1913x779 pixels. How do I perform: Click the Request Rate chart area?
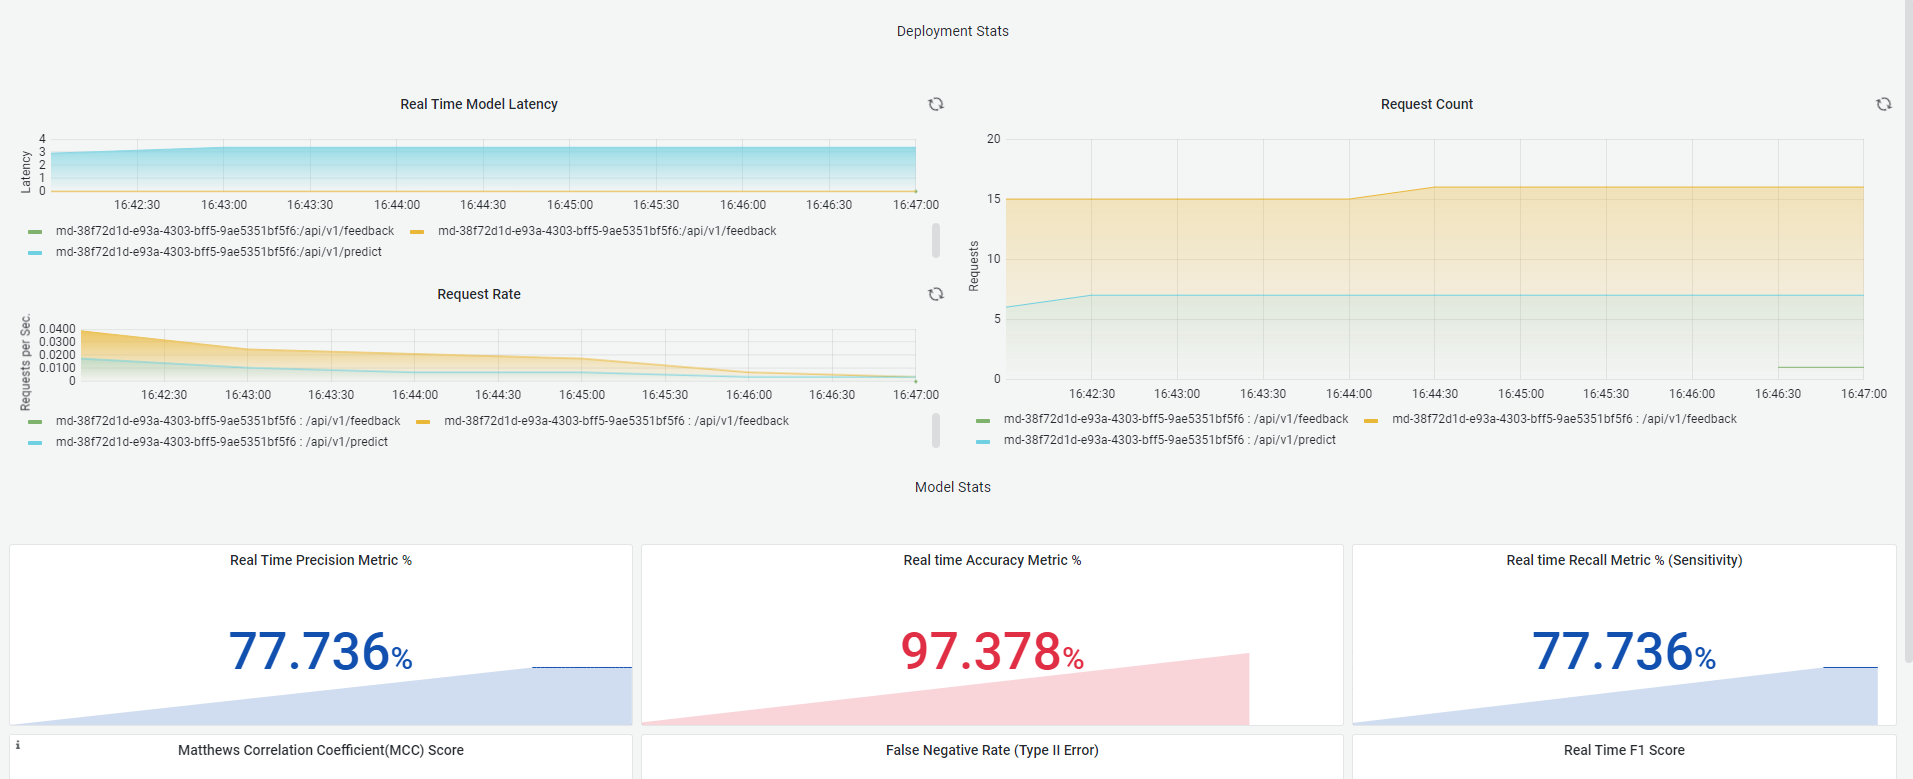[498, 355]
